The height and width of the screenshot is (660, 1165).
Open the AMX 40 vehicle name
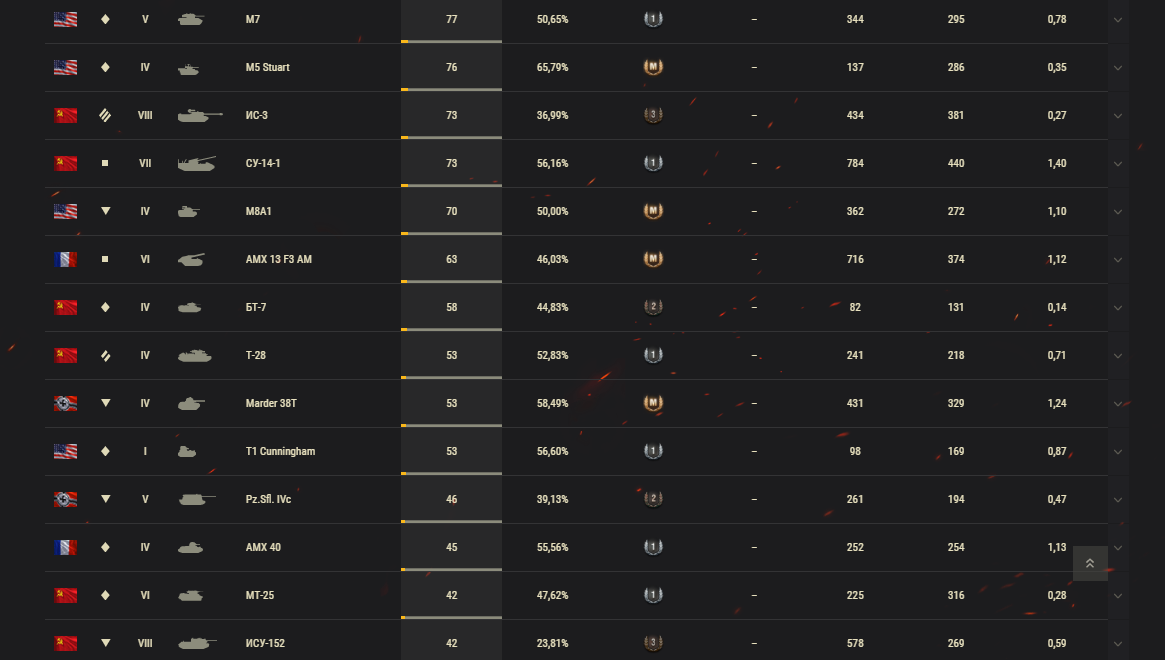(263, 547)
